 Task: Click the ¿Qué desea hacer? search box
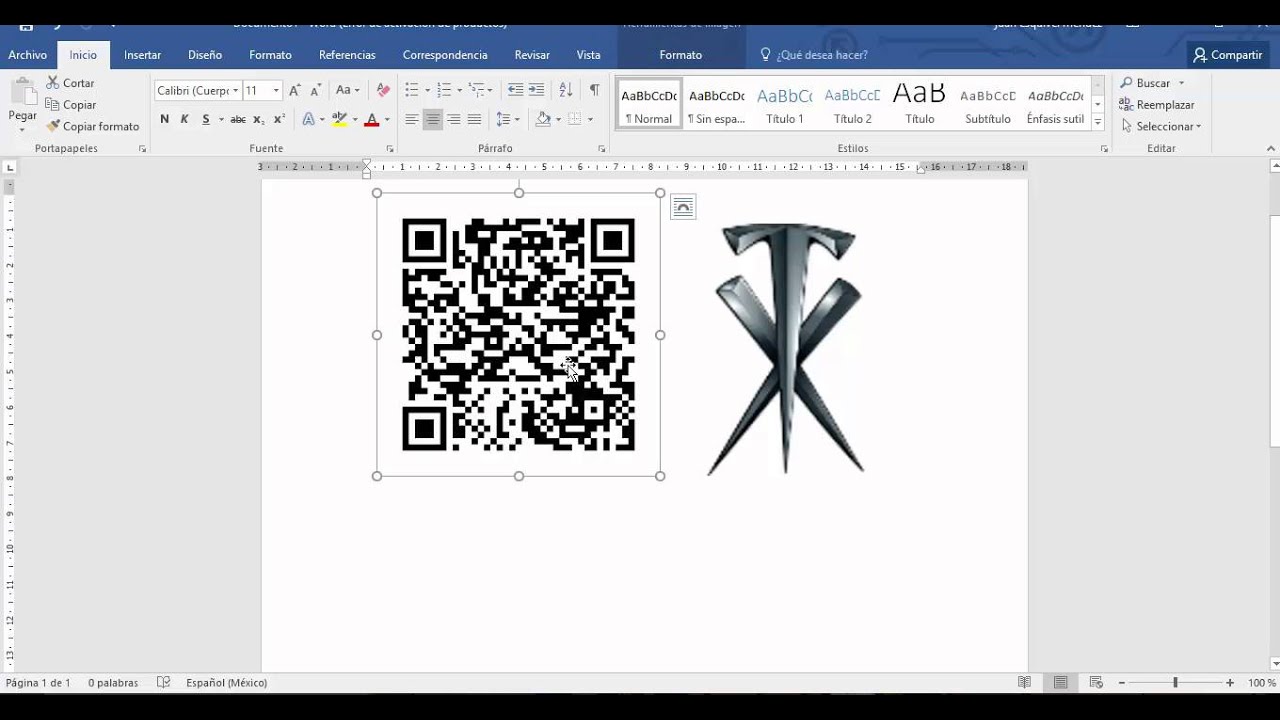point(813,55)
